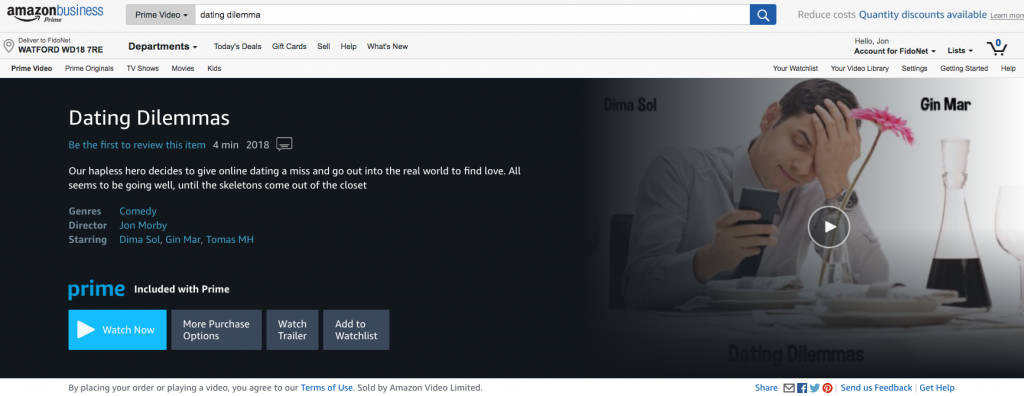This screenshot has width=1024, height=396.
Task: Click Learn more link in the top banner
Action: pos(1006,15)
